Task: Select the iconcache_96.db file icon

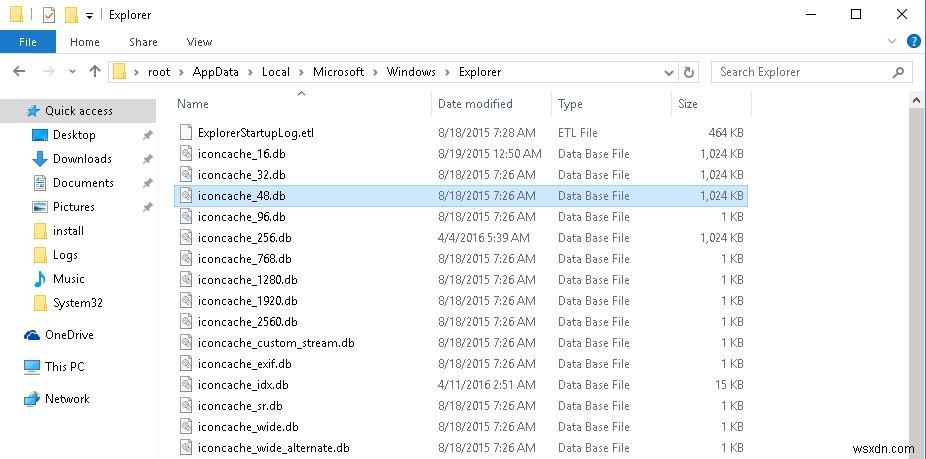Action: [x=186, y=217]
